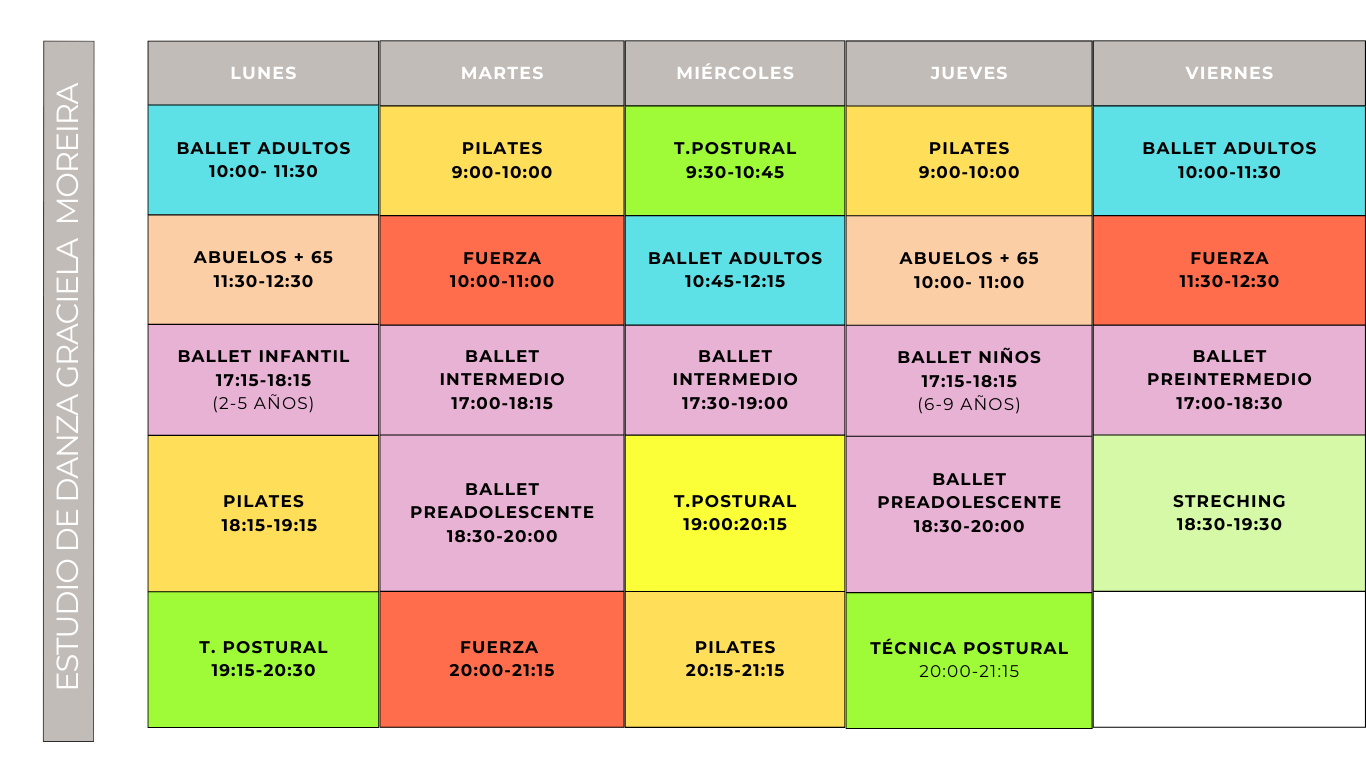Select the Fuerza 10:00-11:00 class on Tuesday
The image size is (1366, 768).
[501, 270]
